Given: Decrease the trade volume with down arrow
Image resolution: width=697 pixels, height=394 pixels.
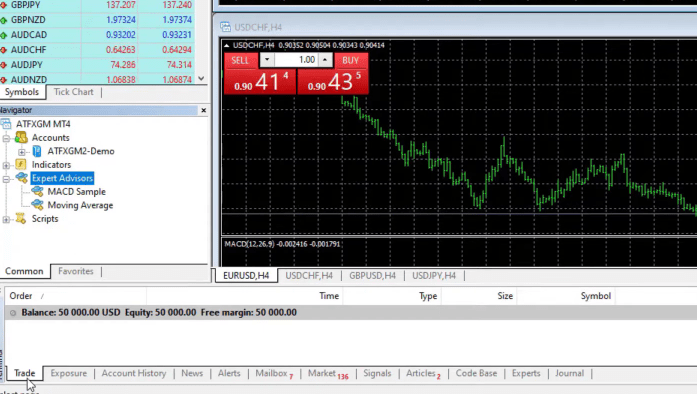Looking at the screenshot, I should coord(267,60).
